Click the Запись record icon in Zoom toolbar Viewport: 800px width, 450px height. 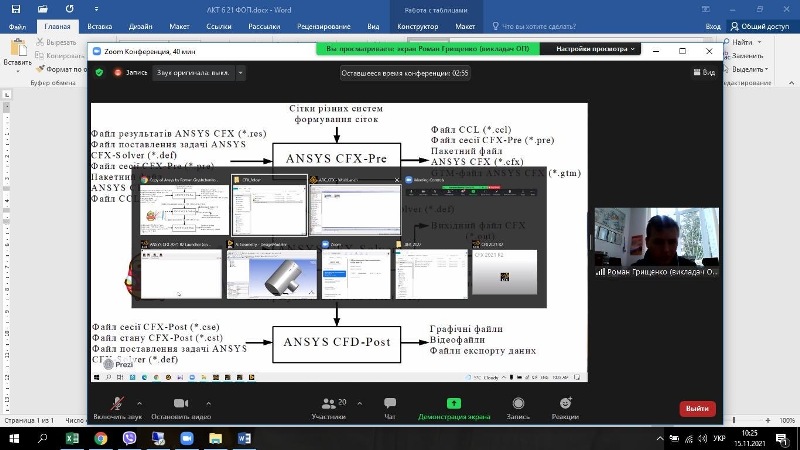[x=518, y=403]
